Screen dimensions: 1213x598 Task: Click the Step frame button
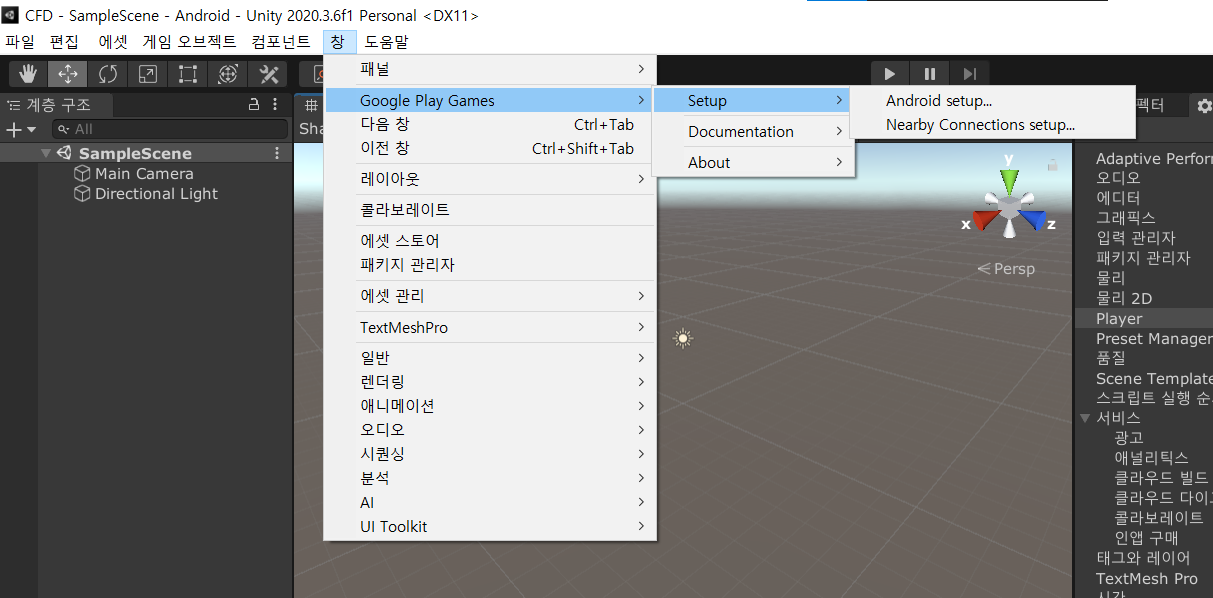tap(969, 74)
